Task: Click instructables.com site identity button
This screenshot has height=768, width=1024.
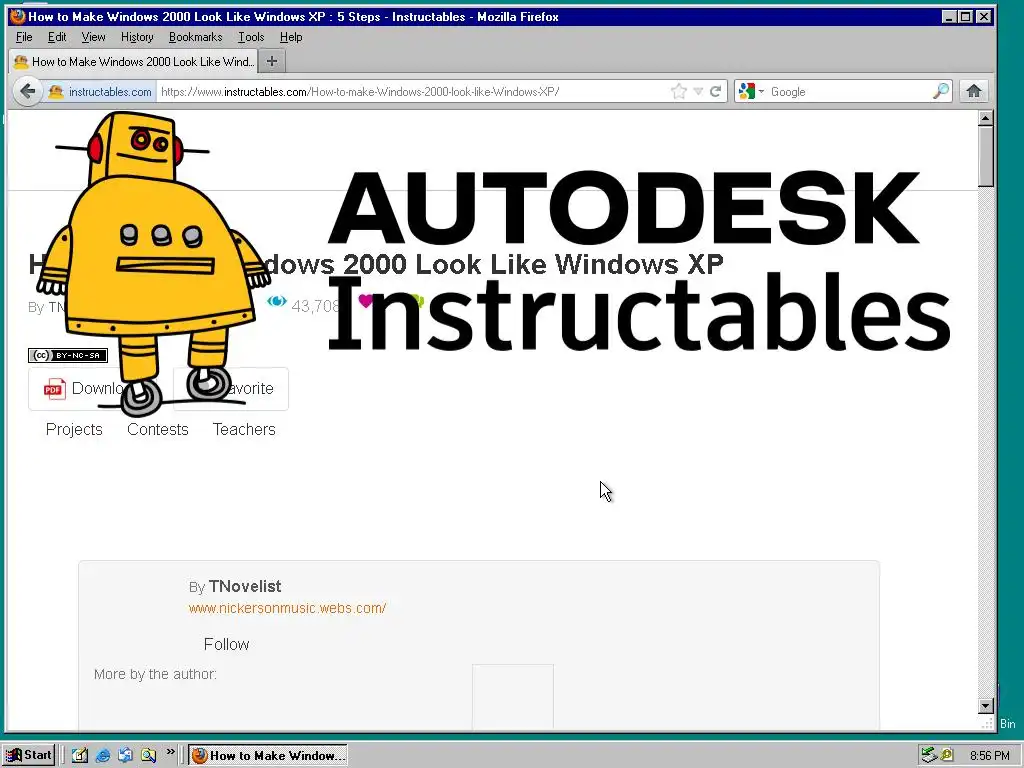Action: pos(101,92)
